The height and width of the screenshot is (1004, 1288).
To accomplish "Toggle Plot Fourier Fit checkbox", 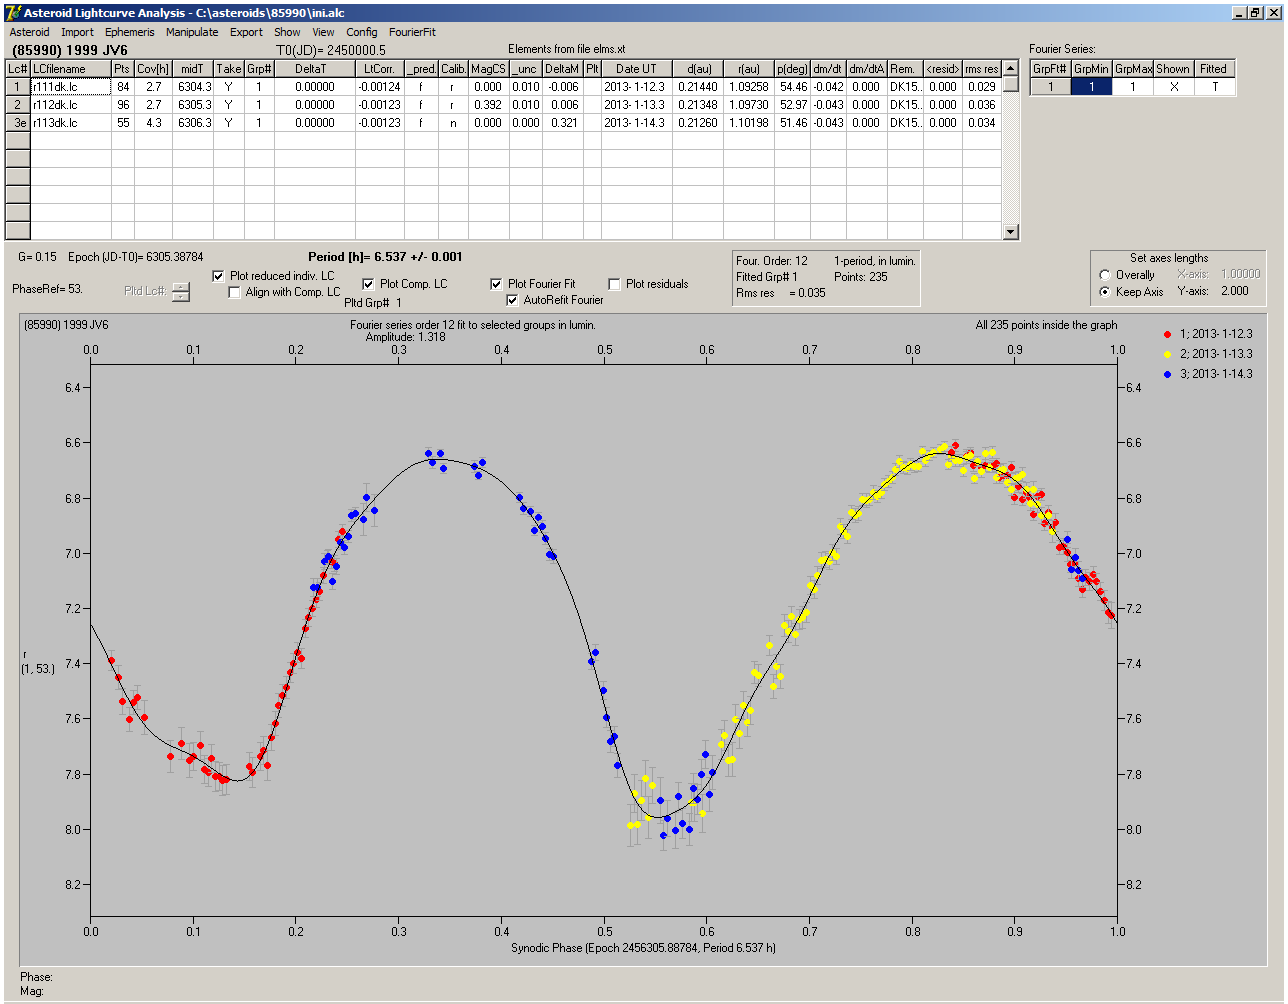I will pyautogui.click(x=497, y=284).
